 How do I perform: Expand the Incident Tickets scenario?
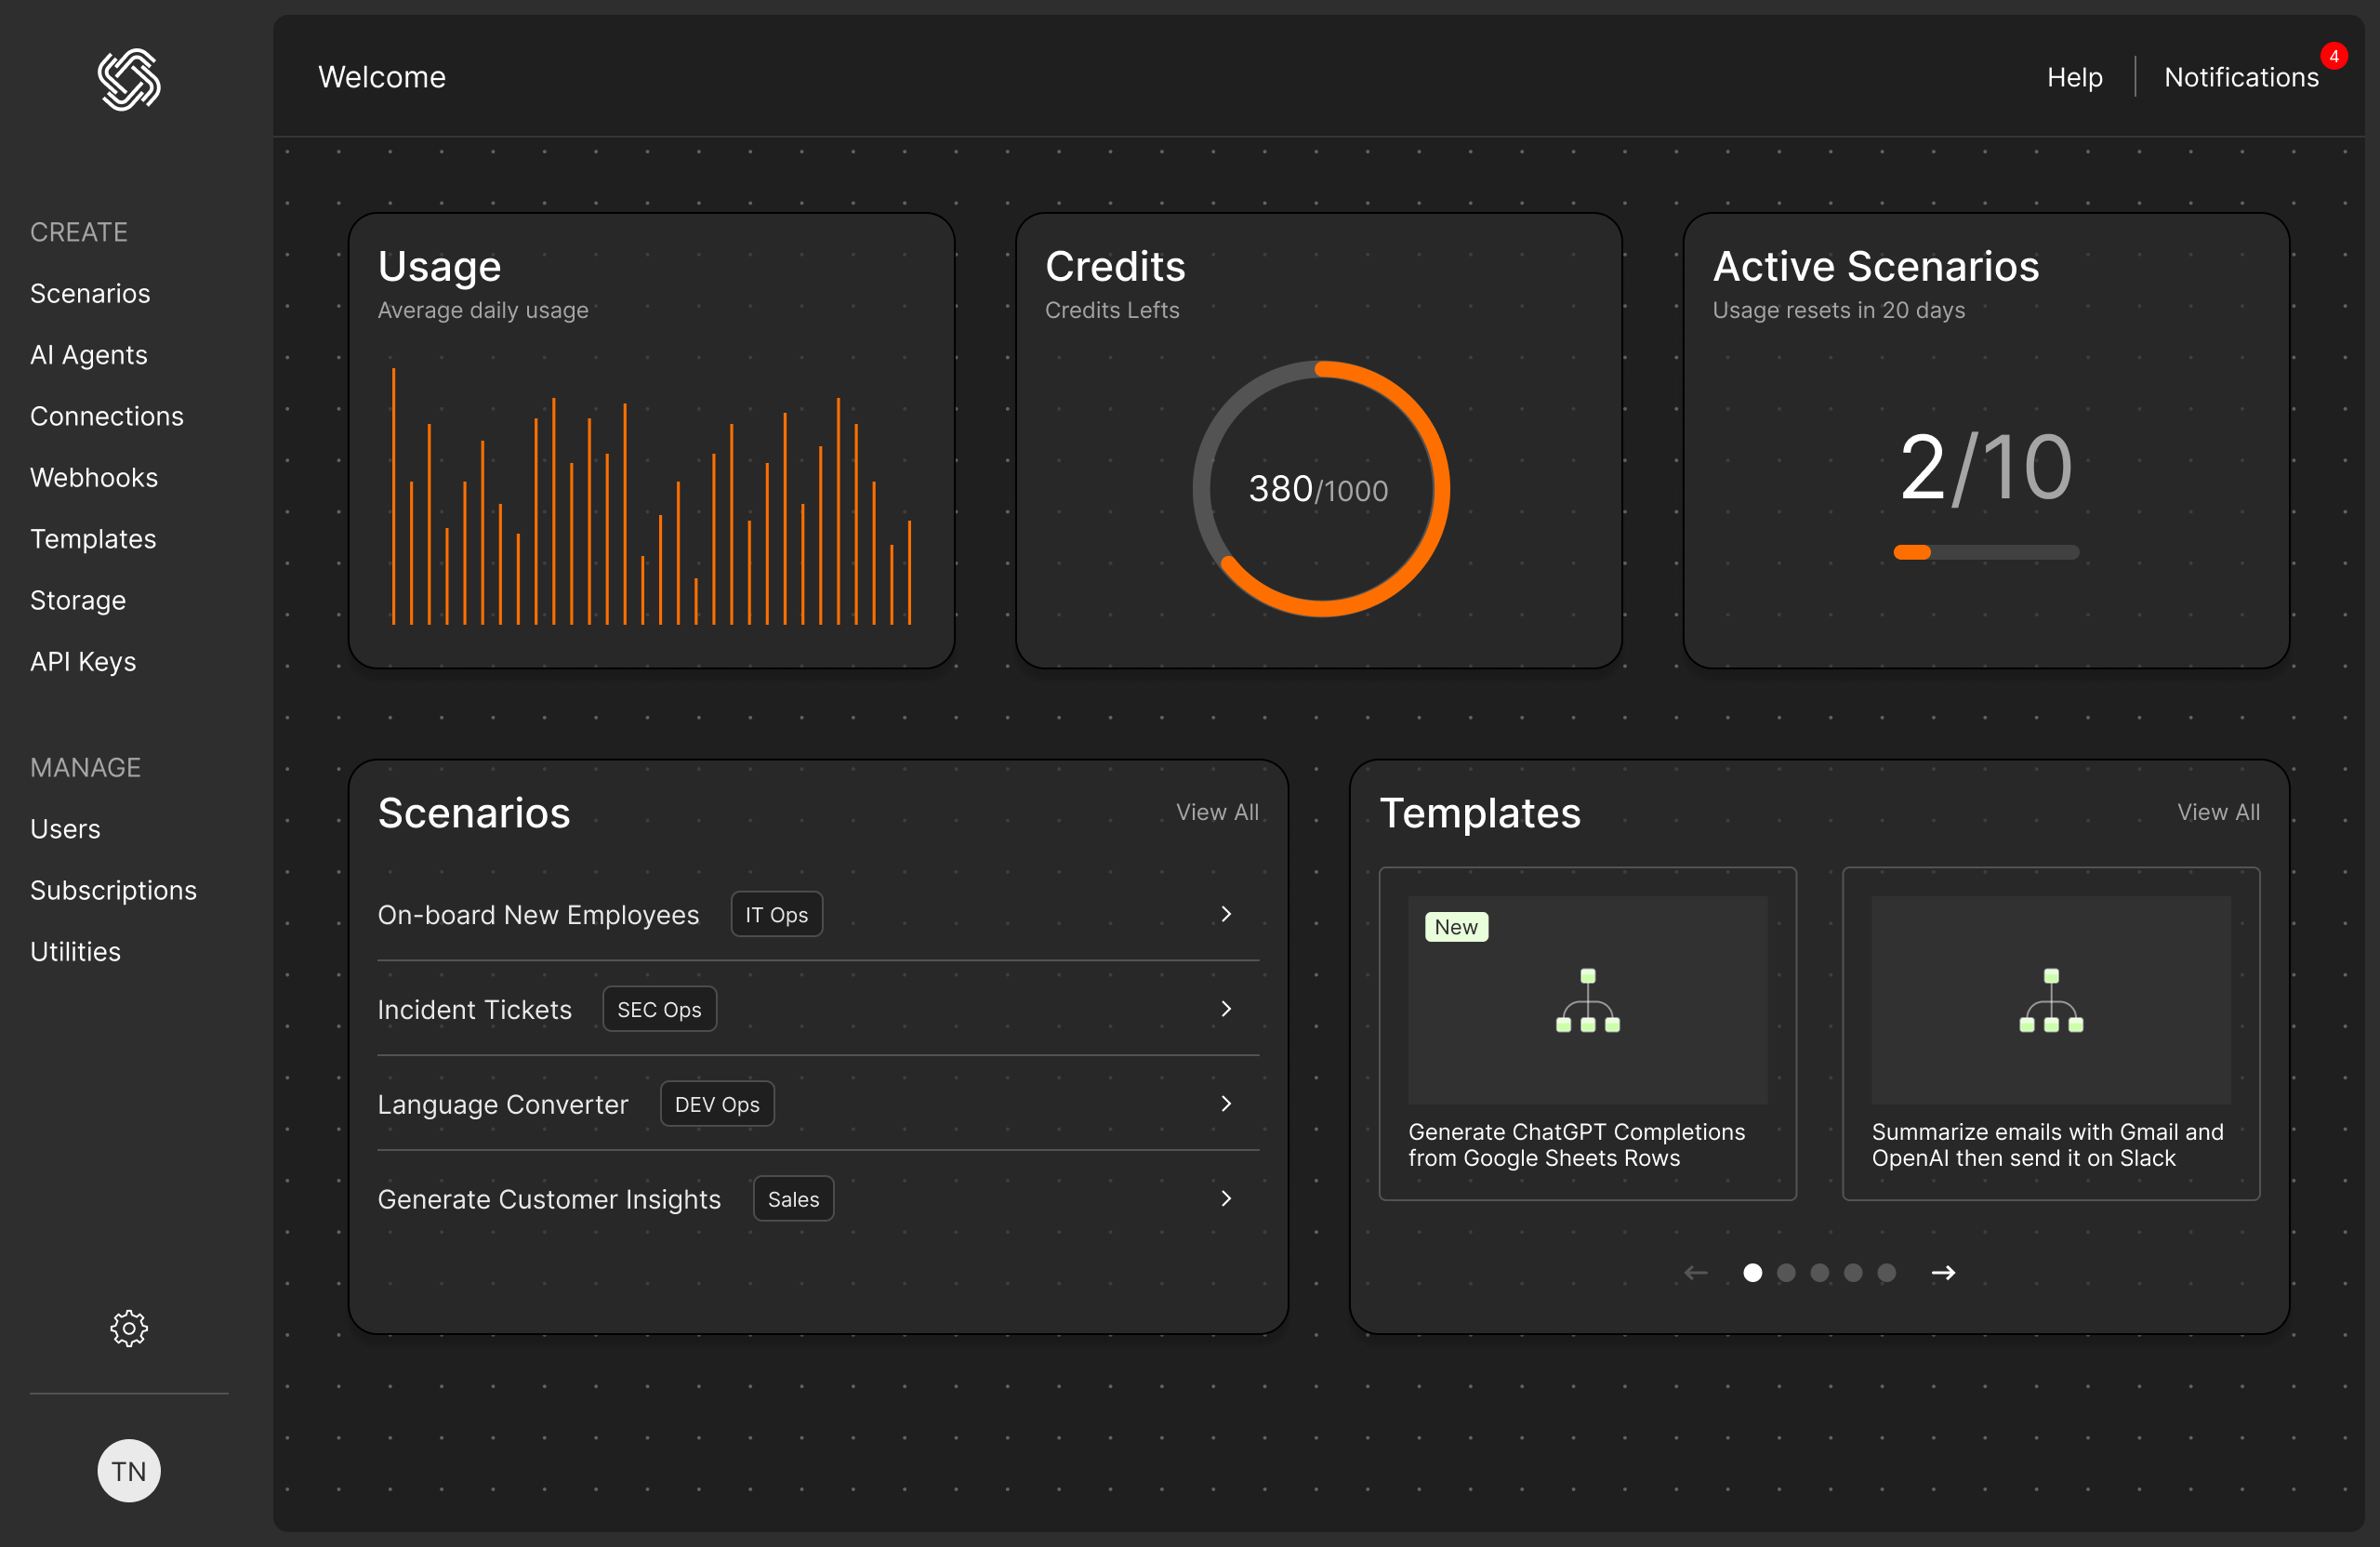click(1226, 1008)
